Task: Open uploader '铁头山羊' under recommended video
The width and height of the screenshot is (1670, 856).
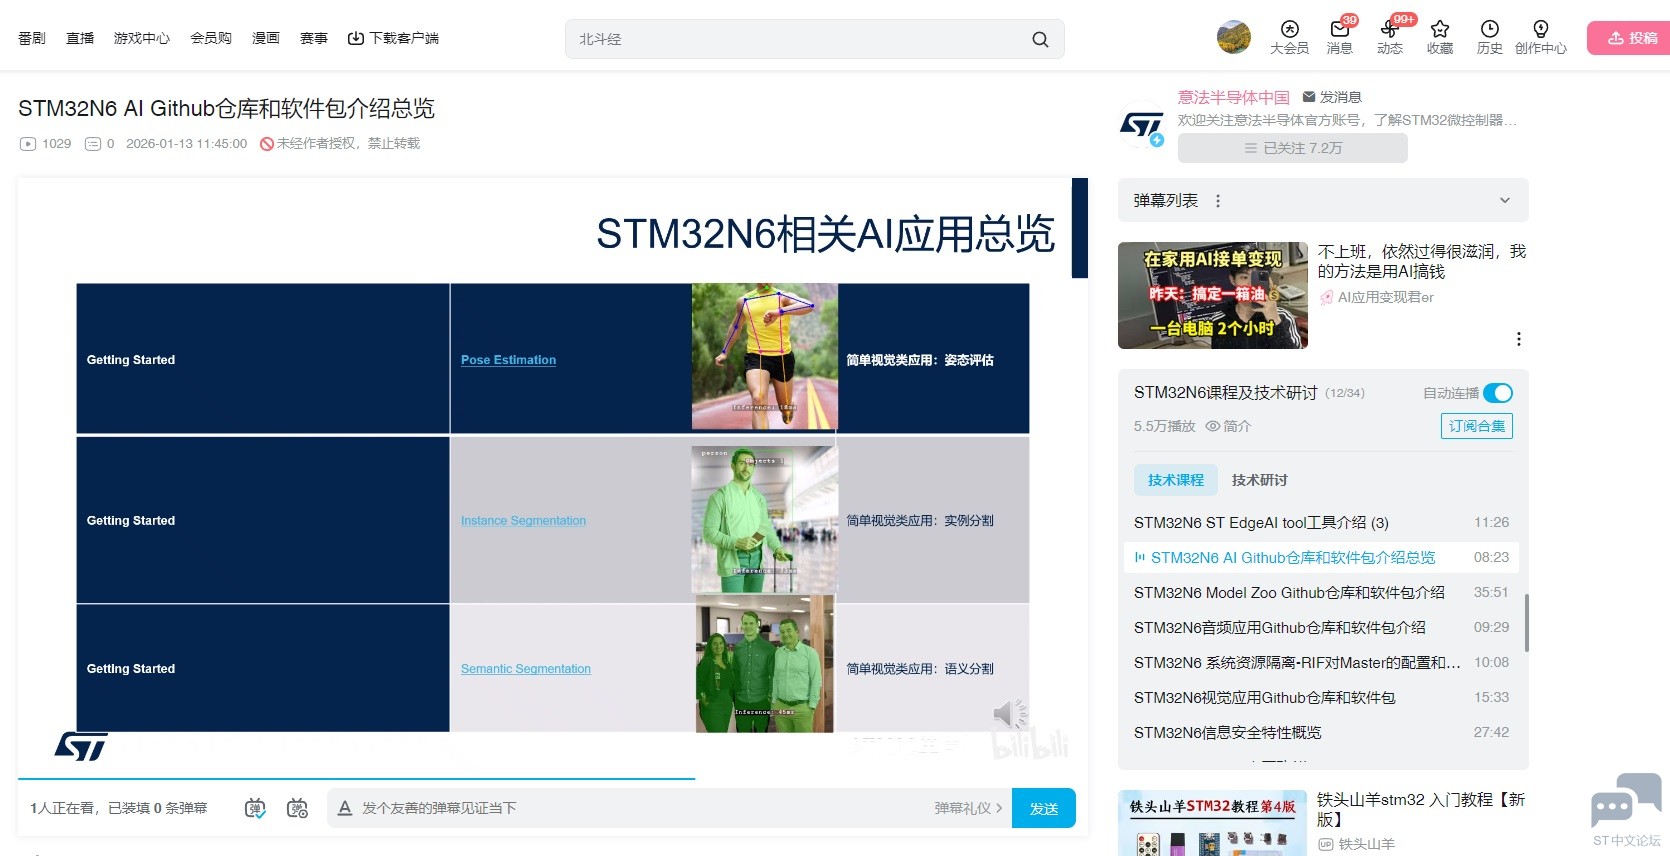Action: [1366, 844]
